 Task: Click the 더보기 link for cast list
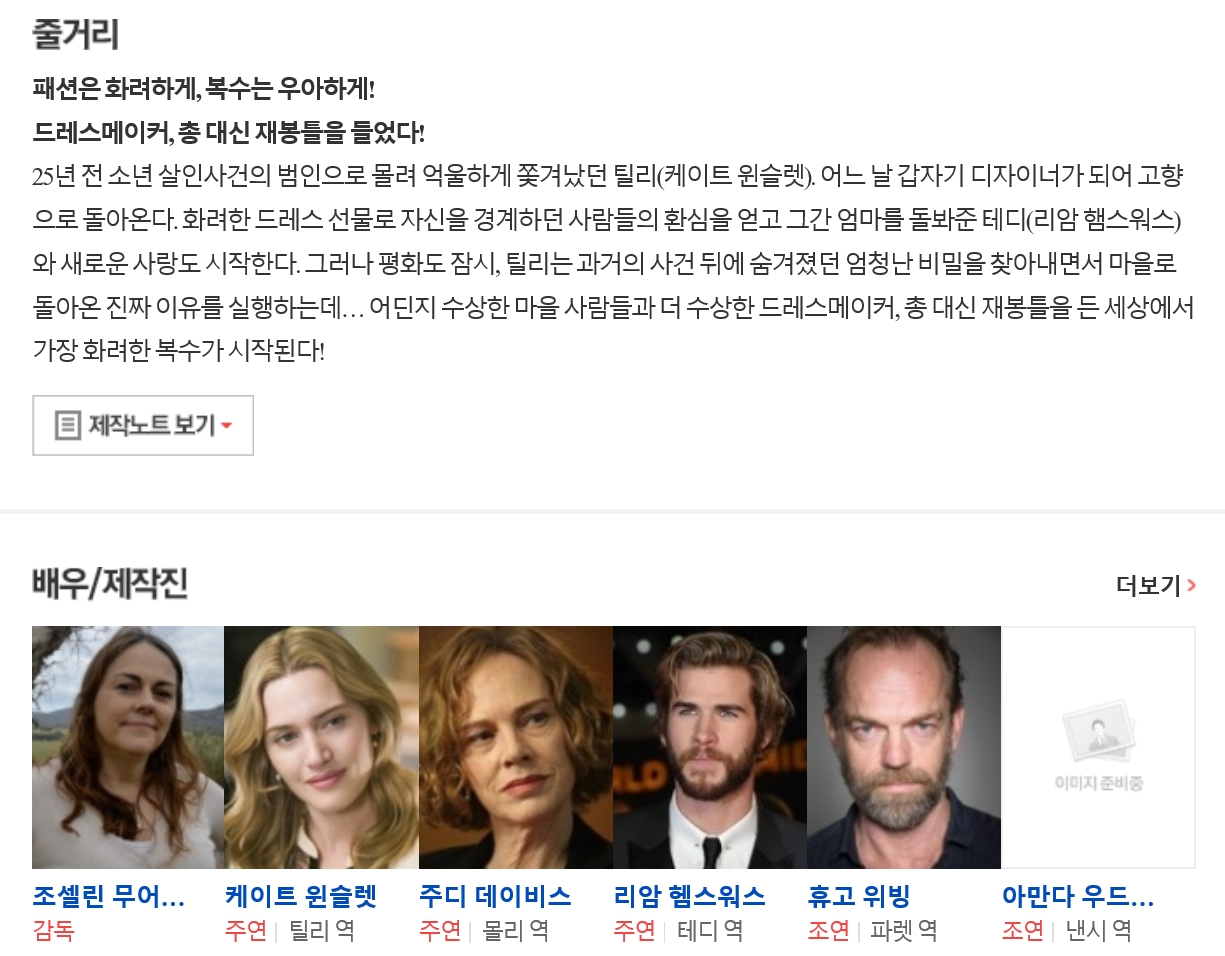tap(1156, 586)
